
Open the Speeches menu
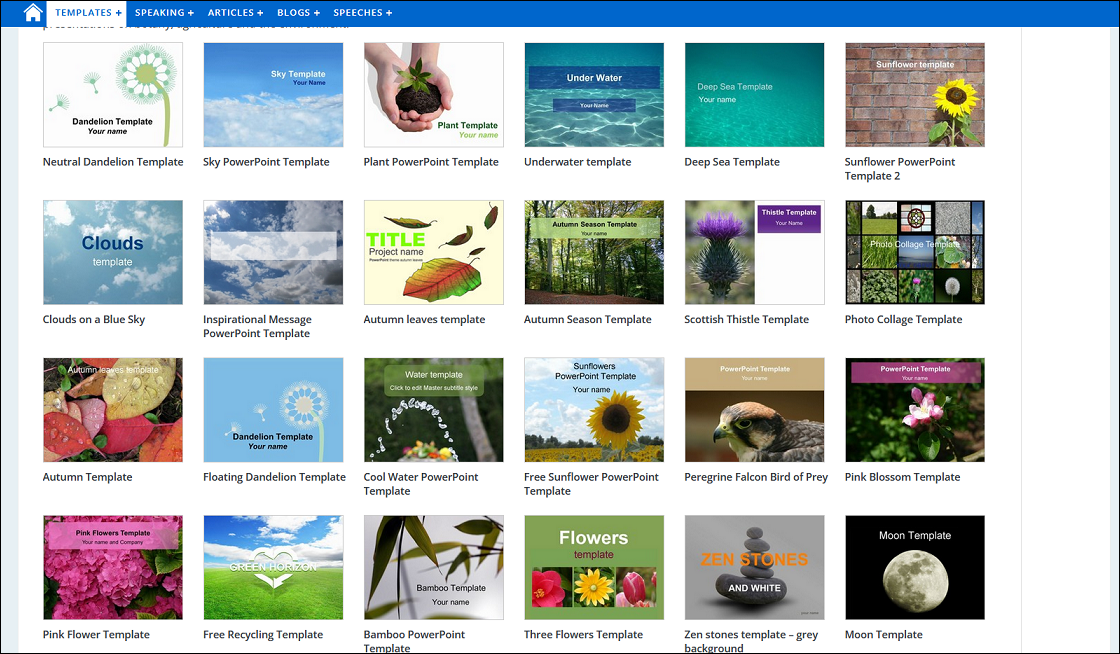363,13
